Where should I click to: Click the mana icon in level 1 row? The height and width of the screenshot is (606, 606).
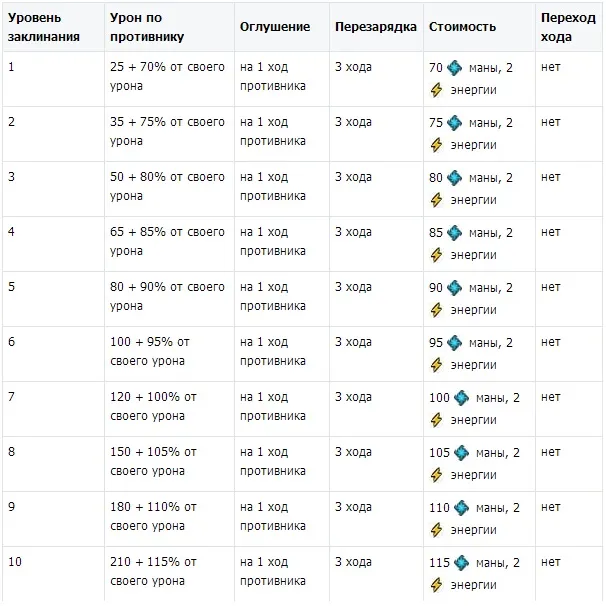pos(455,68)
